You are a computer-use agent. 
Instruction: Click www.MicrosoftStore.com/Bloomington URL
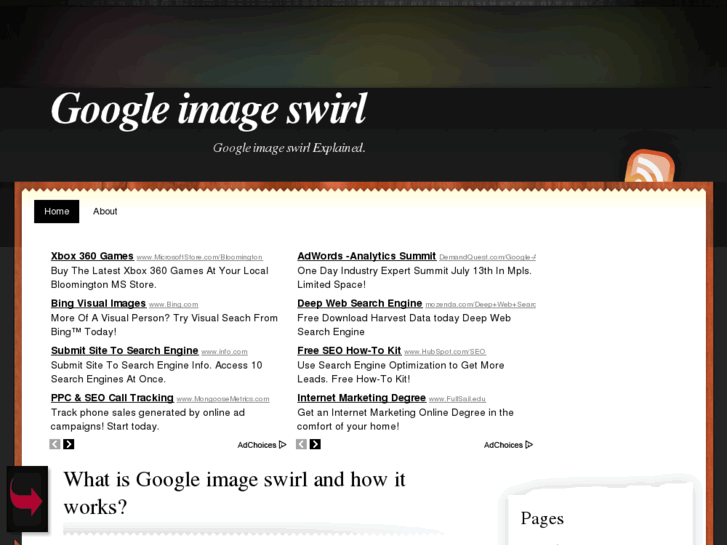200,257
